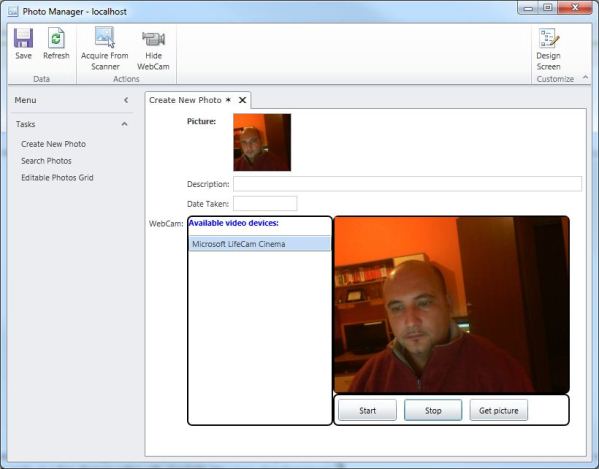Screen dimensions: 599x469
Task: Click the Hide WebCam camera icon
Action: point(153,39)
